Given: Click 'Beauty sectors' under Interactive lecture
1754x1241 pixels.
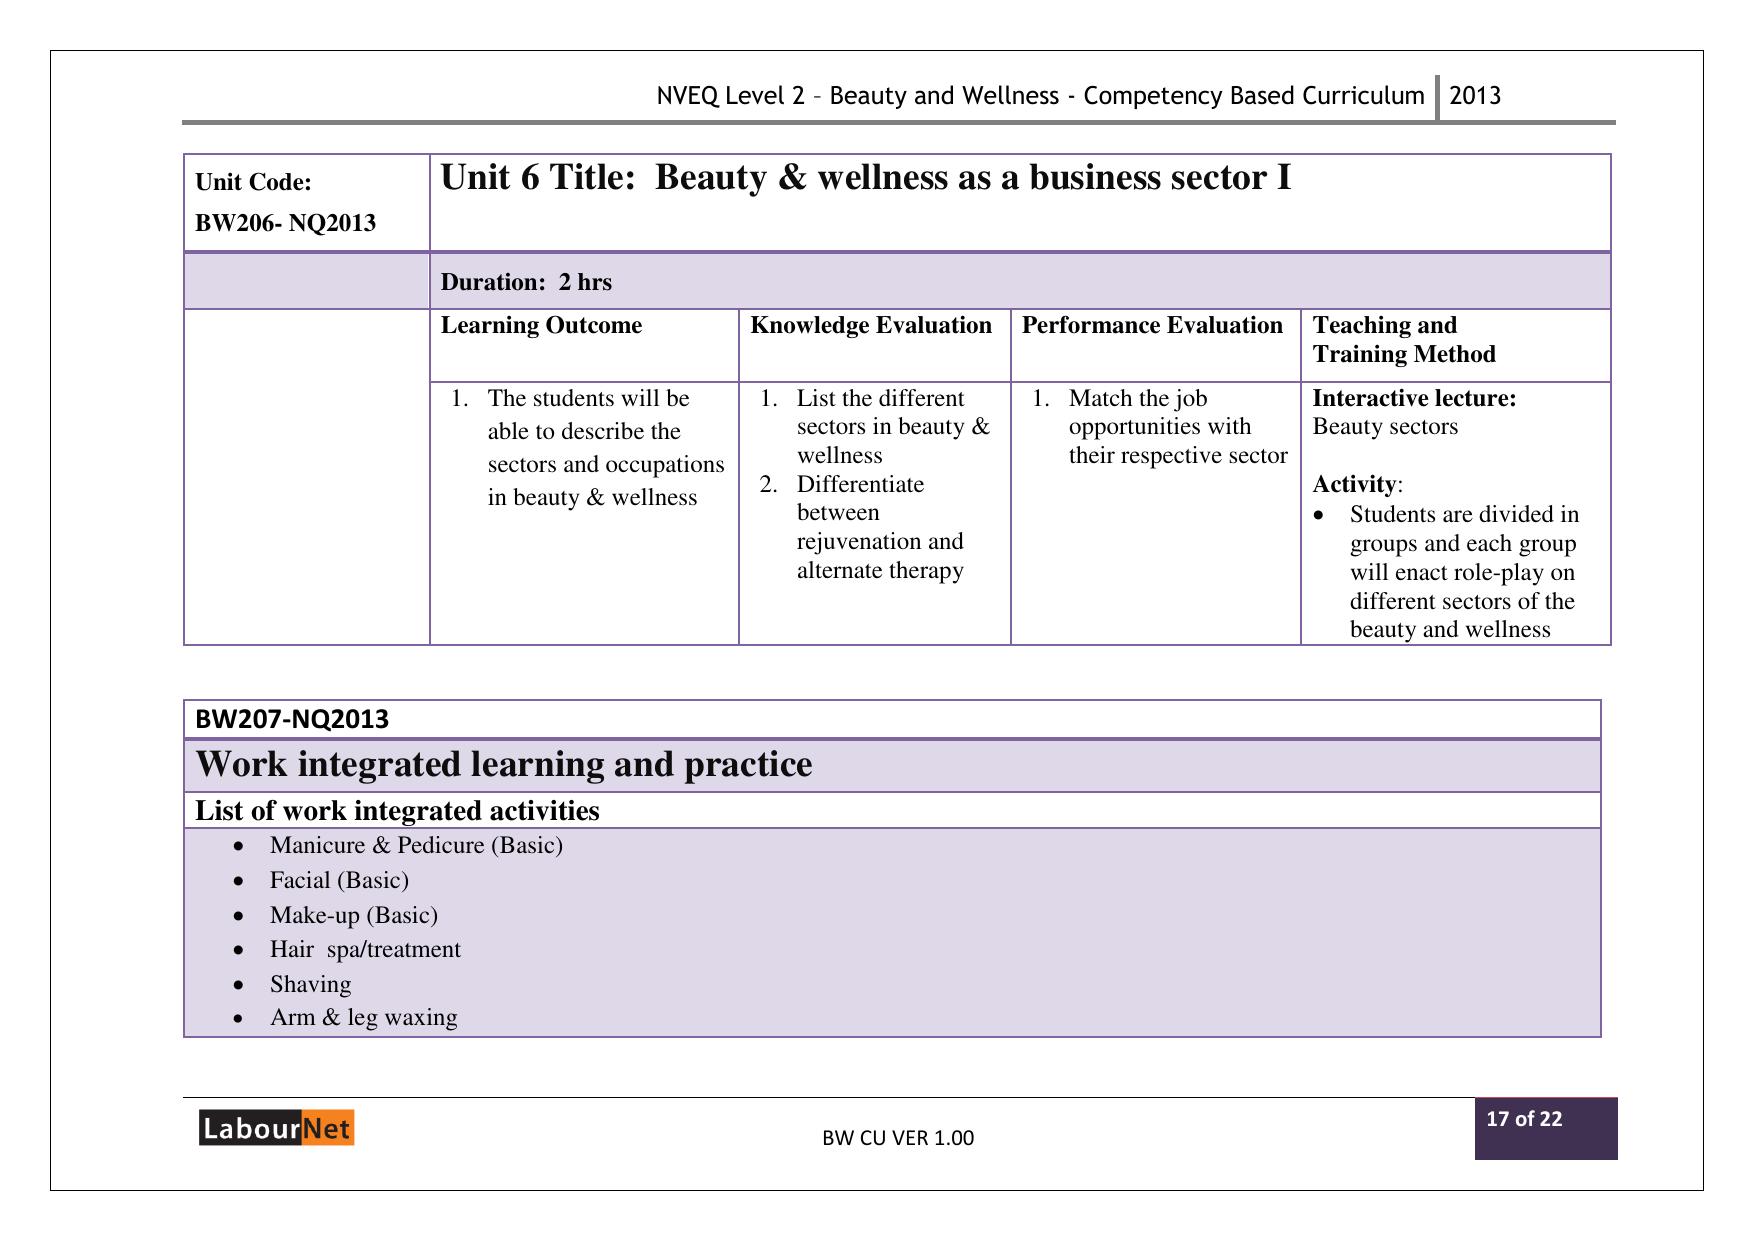Looking at the screenshot, I should coord(1385,427).
